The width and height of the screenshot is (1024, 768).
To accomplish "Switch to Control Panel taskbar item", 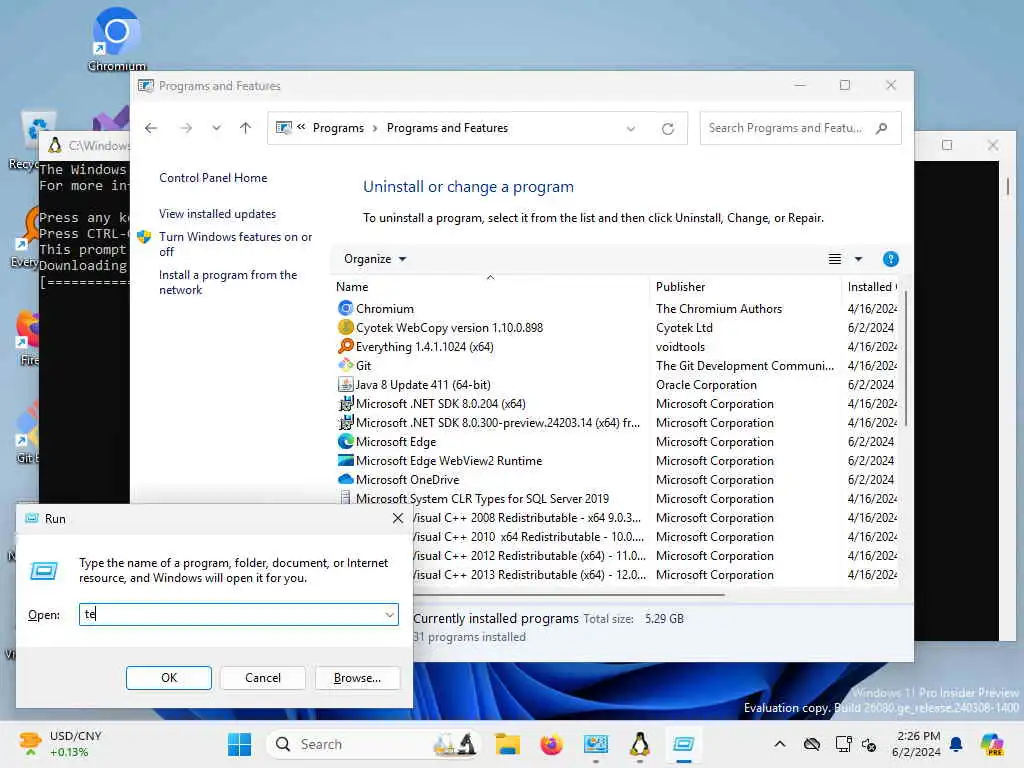I will click(x=596, y=744).
